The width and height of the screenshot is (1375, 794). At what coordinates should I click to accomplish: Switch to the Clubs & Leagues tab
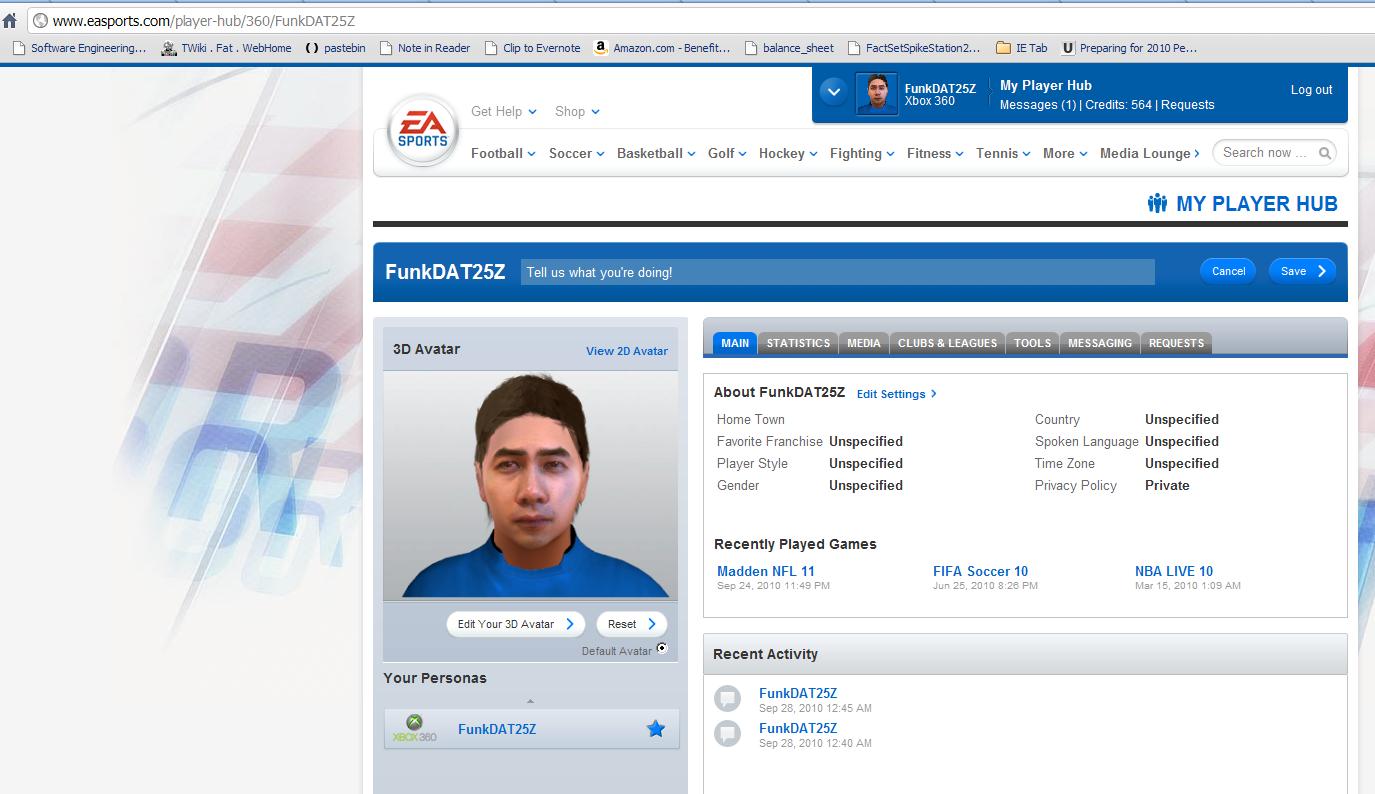click(x=947, y=343)
